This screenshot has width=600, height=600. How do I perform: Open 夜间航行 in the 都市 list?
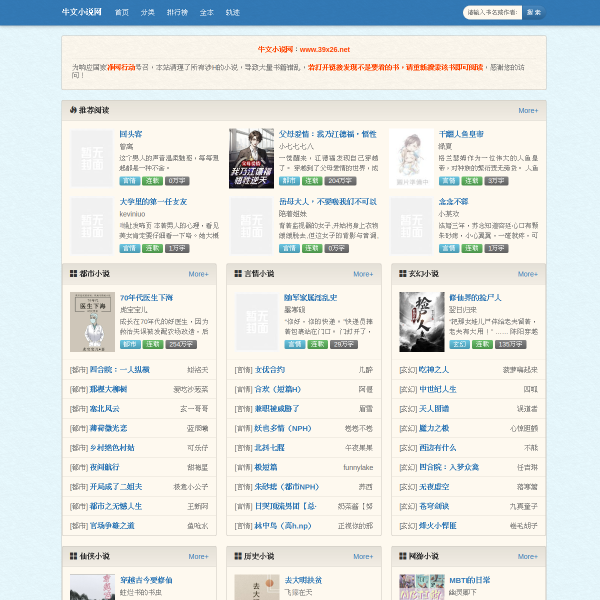coord(104,467)
